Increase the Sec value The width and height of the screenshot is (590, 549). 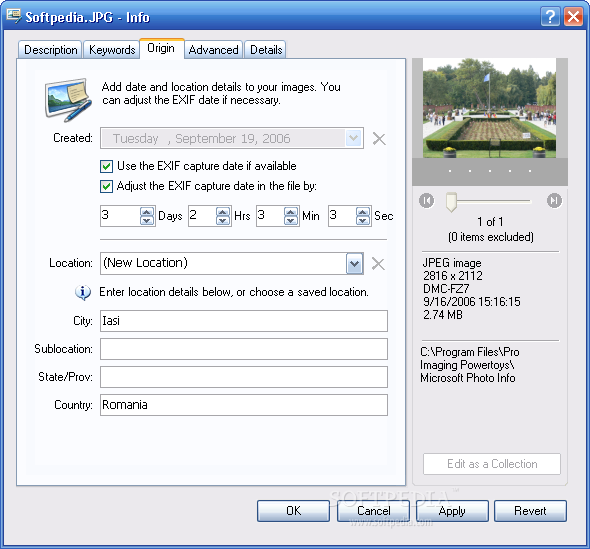[x=363, y=212]
